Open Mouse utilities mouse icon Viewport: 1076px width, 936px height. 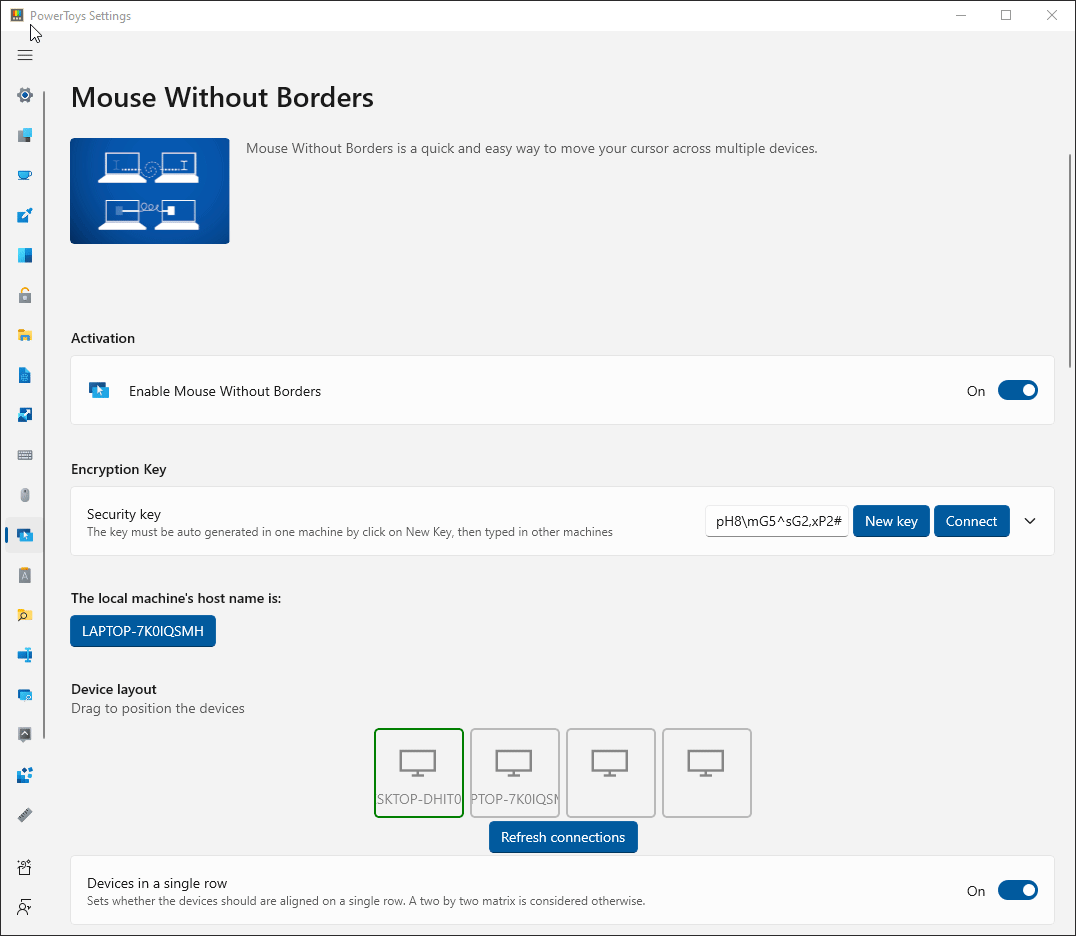[x=24, y=494]
